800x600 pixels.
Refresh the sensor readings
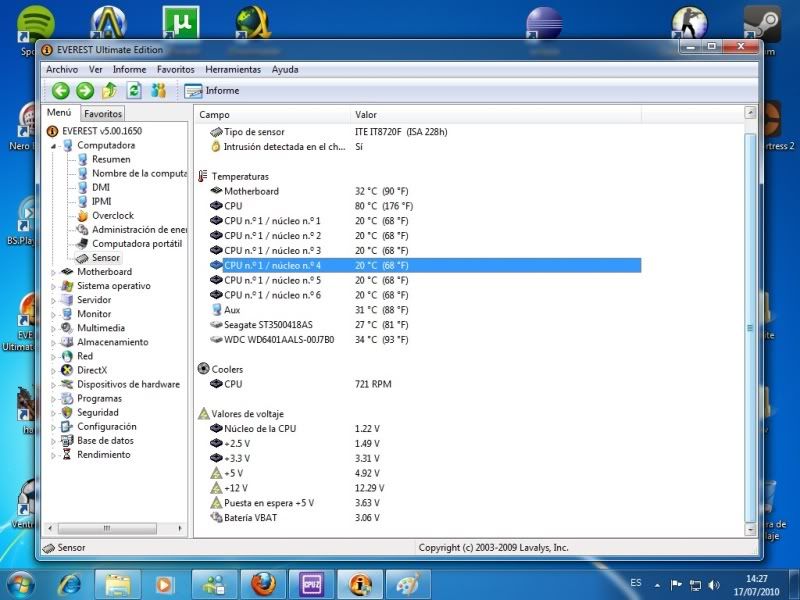(x=134, y=91)
